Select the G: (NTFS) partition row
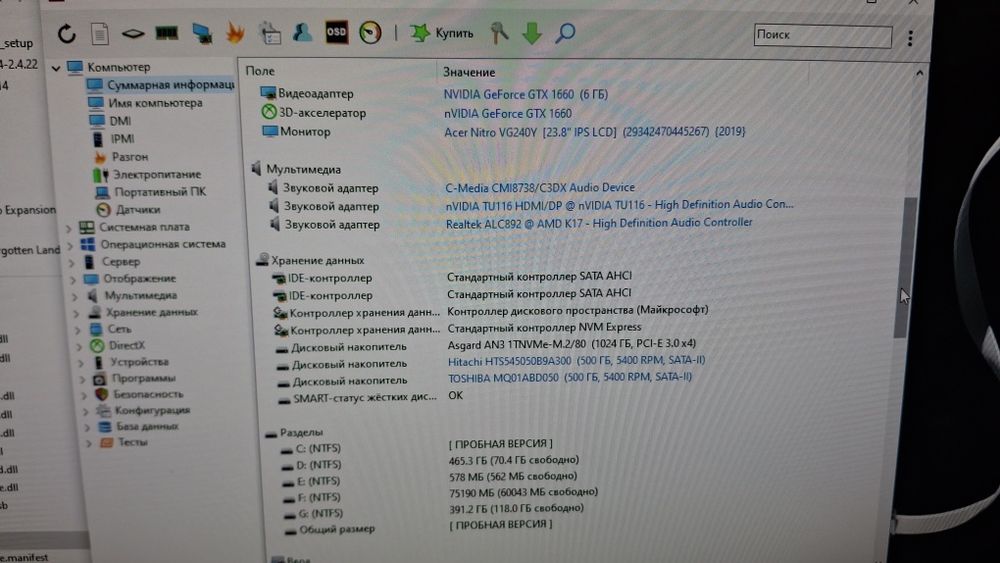This screenshot has height=563, width=1000. pyautogui.click(x=314, y=513)
